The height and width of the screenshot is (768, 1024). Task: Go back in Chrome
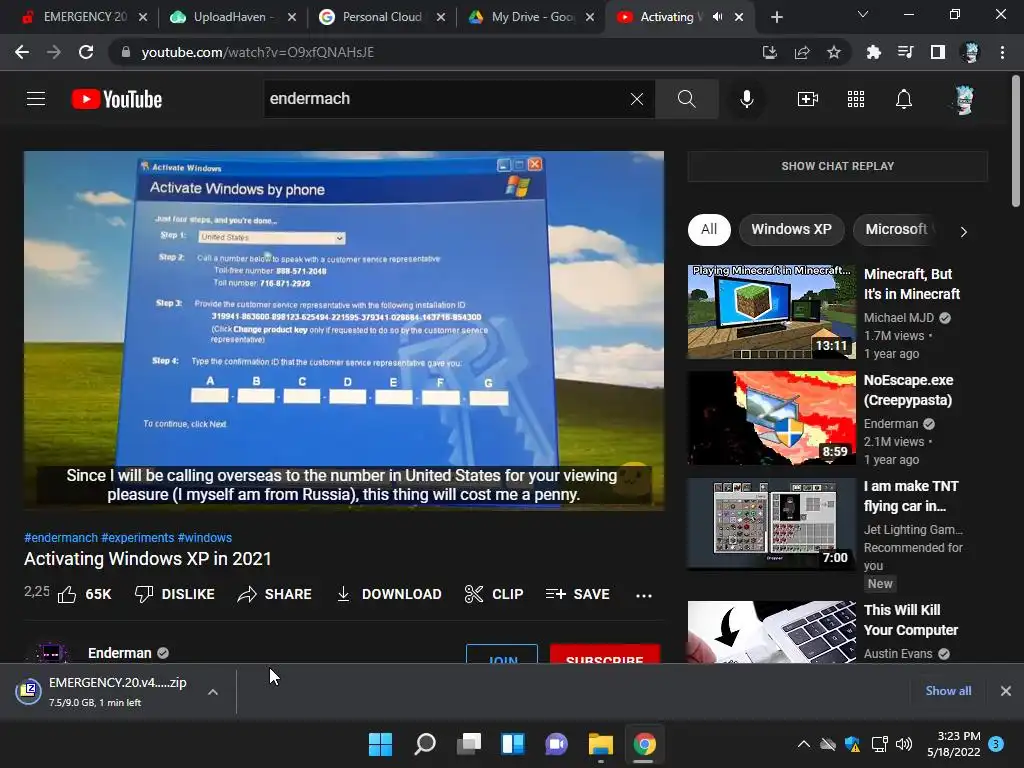[22, 52]
